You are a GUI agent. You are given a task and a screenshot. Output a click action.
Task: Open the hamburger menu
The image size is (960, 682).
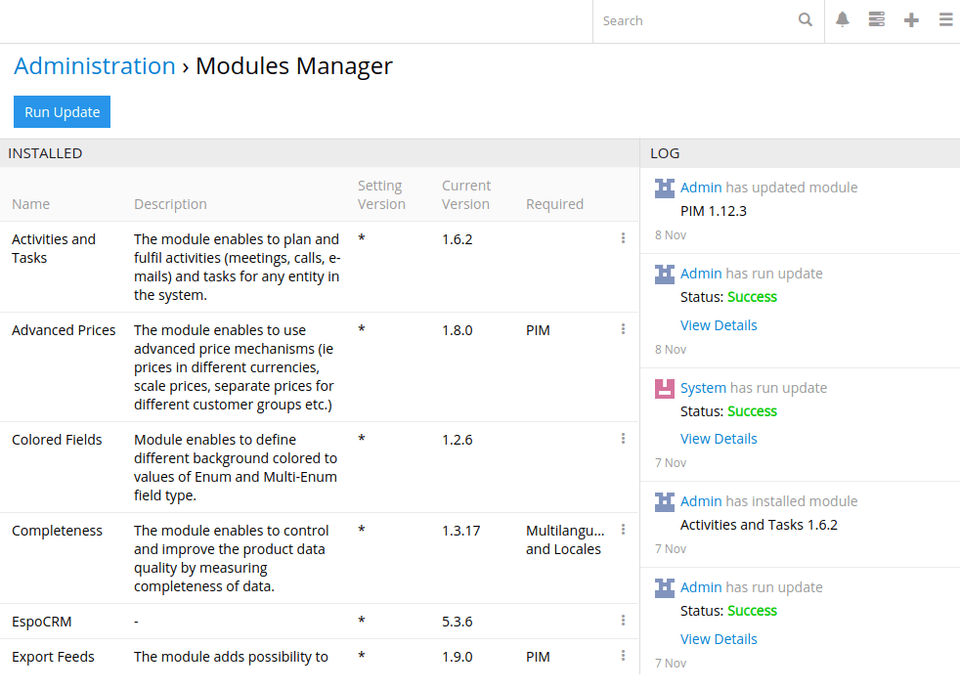[946, 20]
